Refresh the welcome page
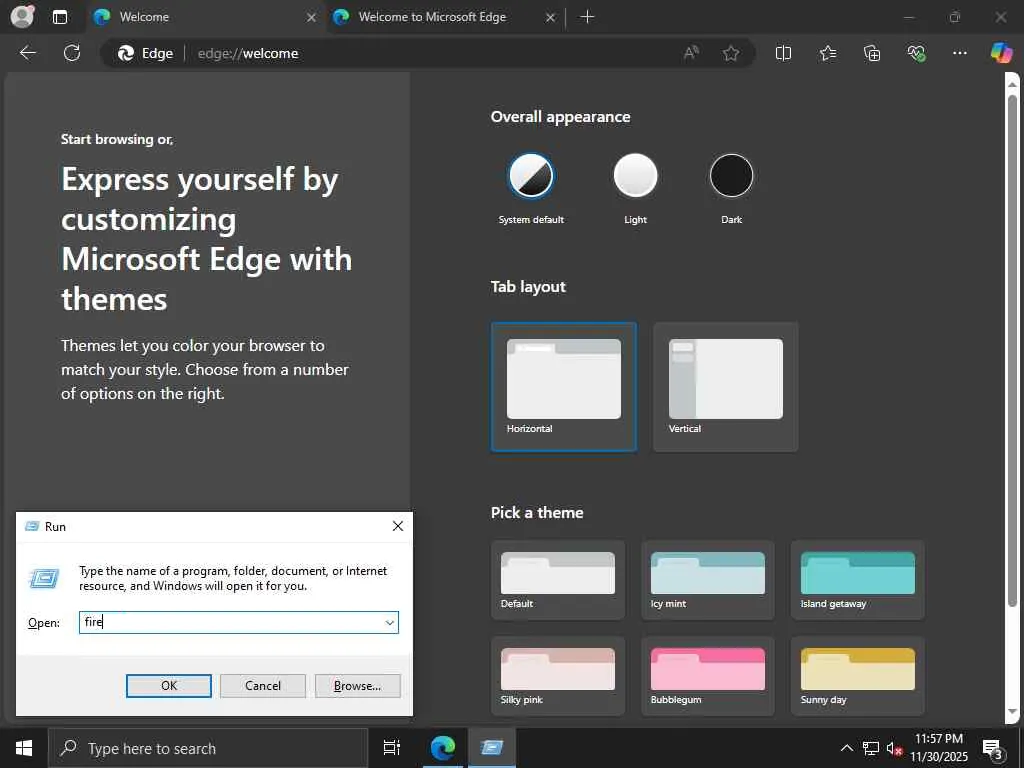 coord(72,53)
